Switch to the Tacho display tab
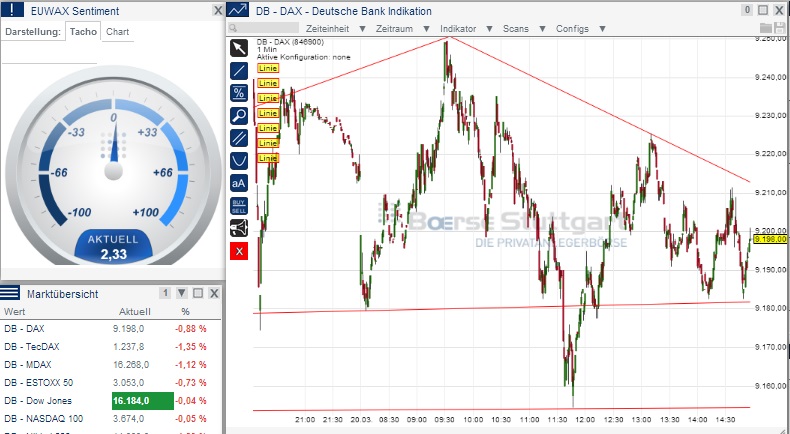 83,31
